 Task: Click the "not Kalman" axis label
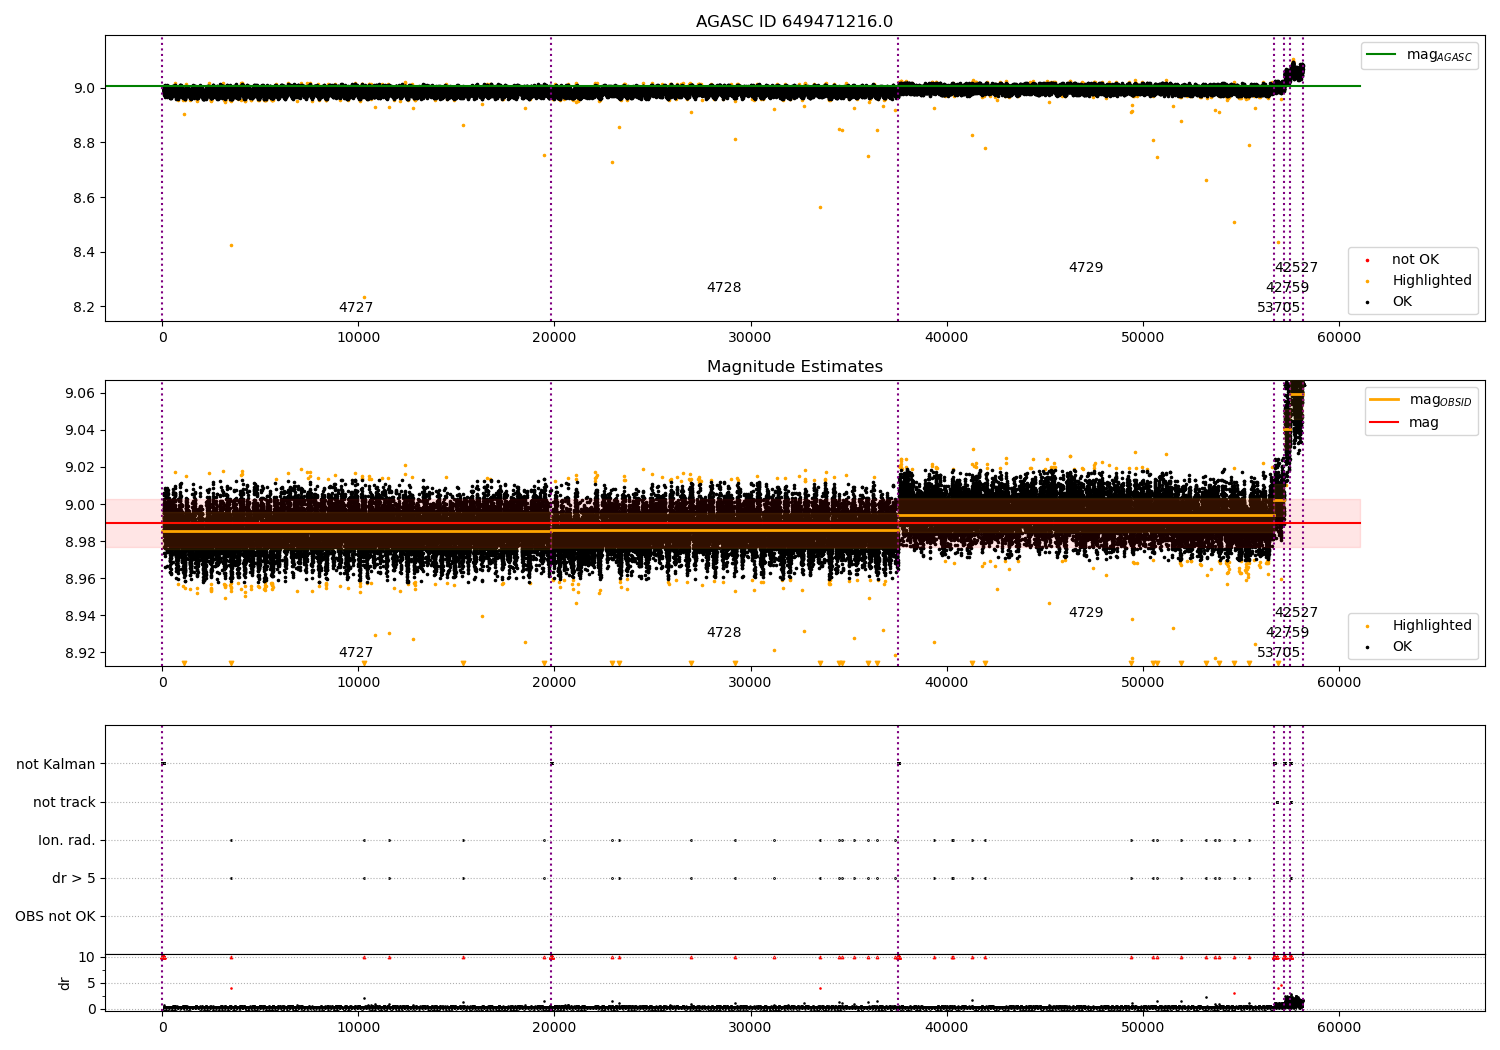(56, 764)
